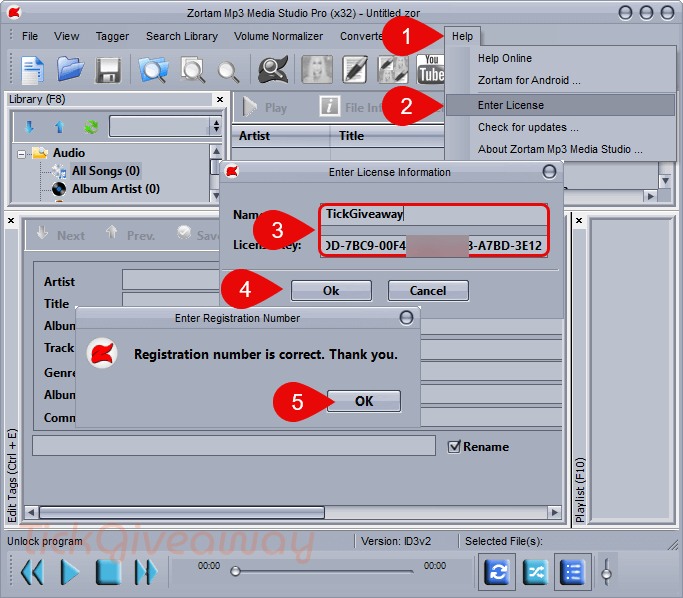This screenshot has width=683, height=598.
Task: Click the Prev. button in Edit Tags
Action: (x=131, y=234)
